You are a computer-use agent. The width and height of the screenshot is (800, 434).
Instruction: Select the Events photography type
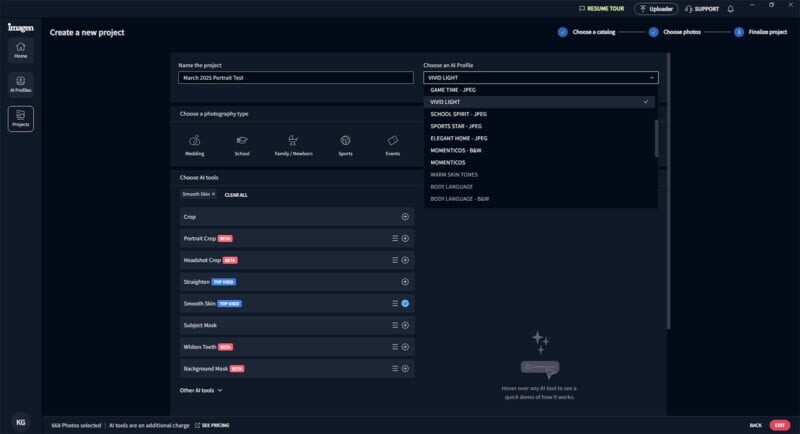[393, 145]
